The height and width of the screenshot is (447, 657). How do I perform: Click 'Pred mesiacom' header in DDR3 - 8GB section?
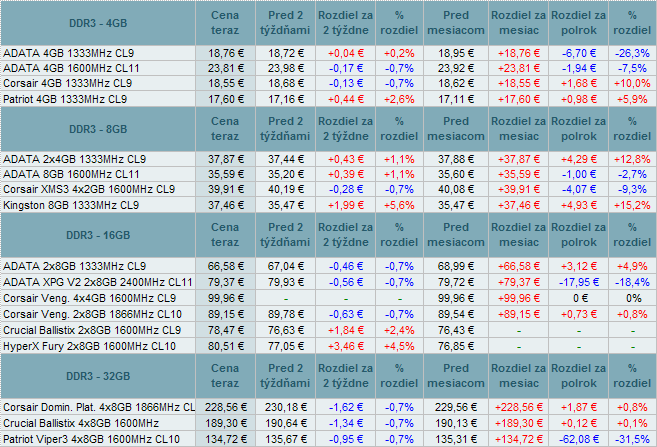tap(456, 129)
